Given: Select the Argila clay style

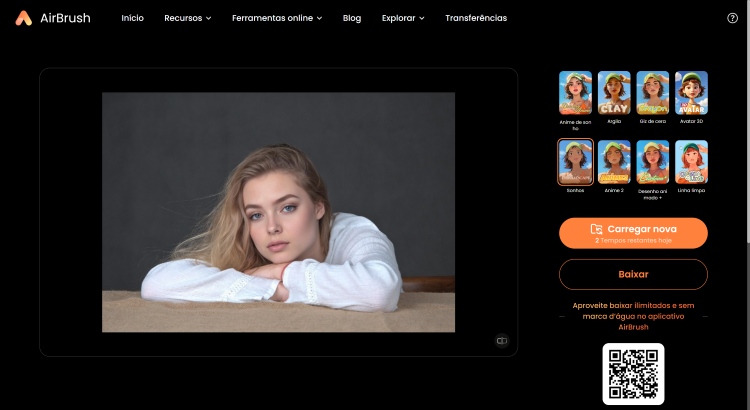Looking at the screenshot, I should (x=614, y=93).
